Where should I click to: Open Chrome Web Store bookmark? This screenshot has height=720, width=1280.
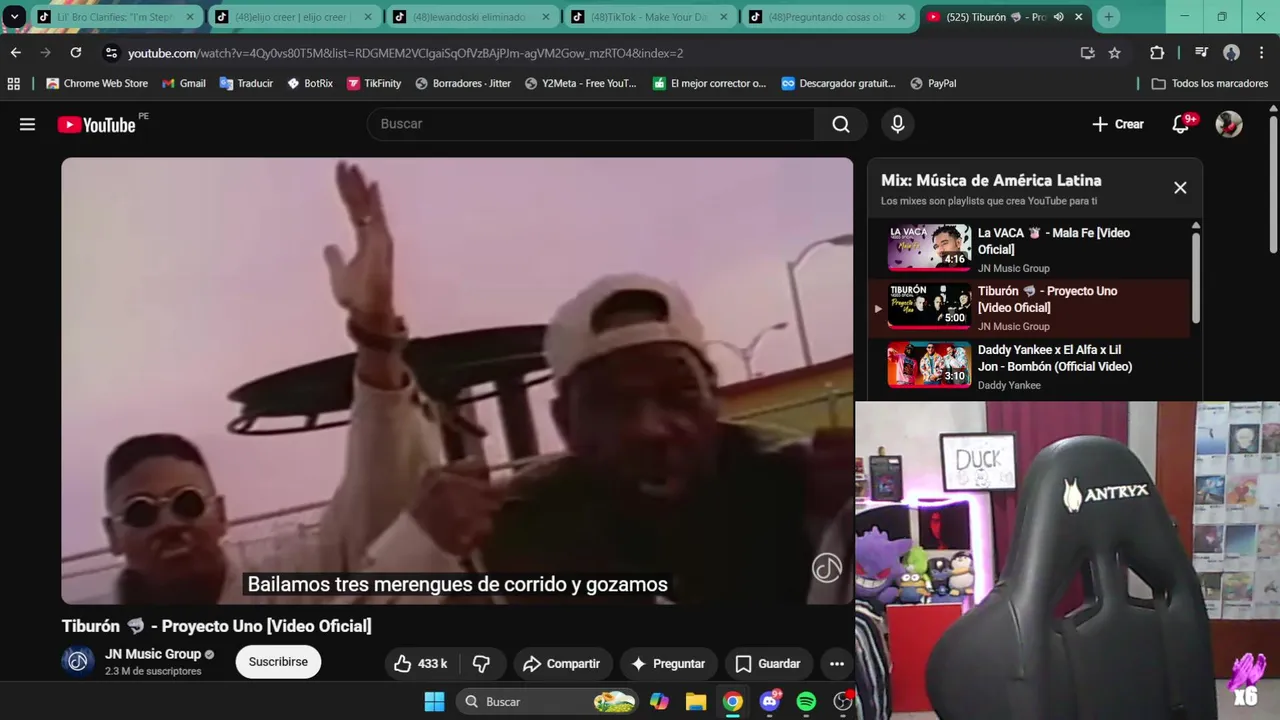(97, 84)
